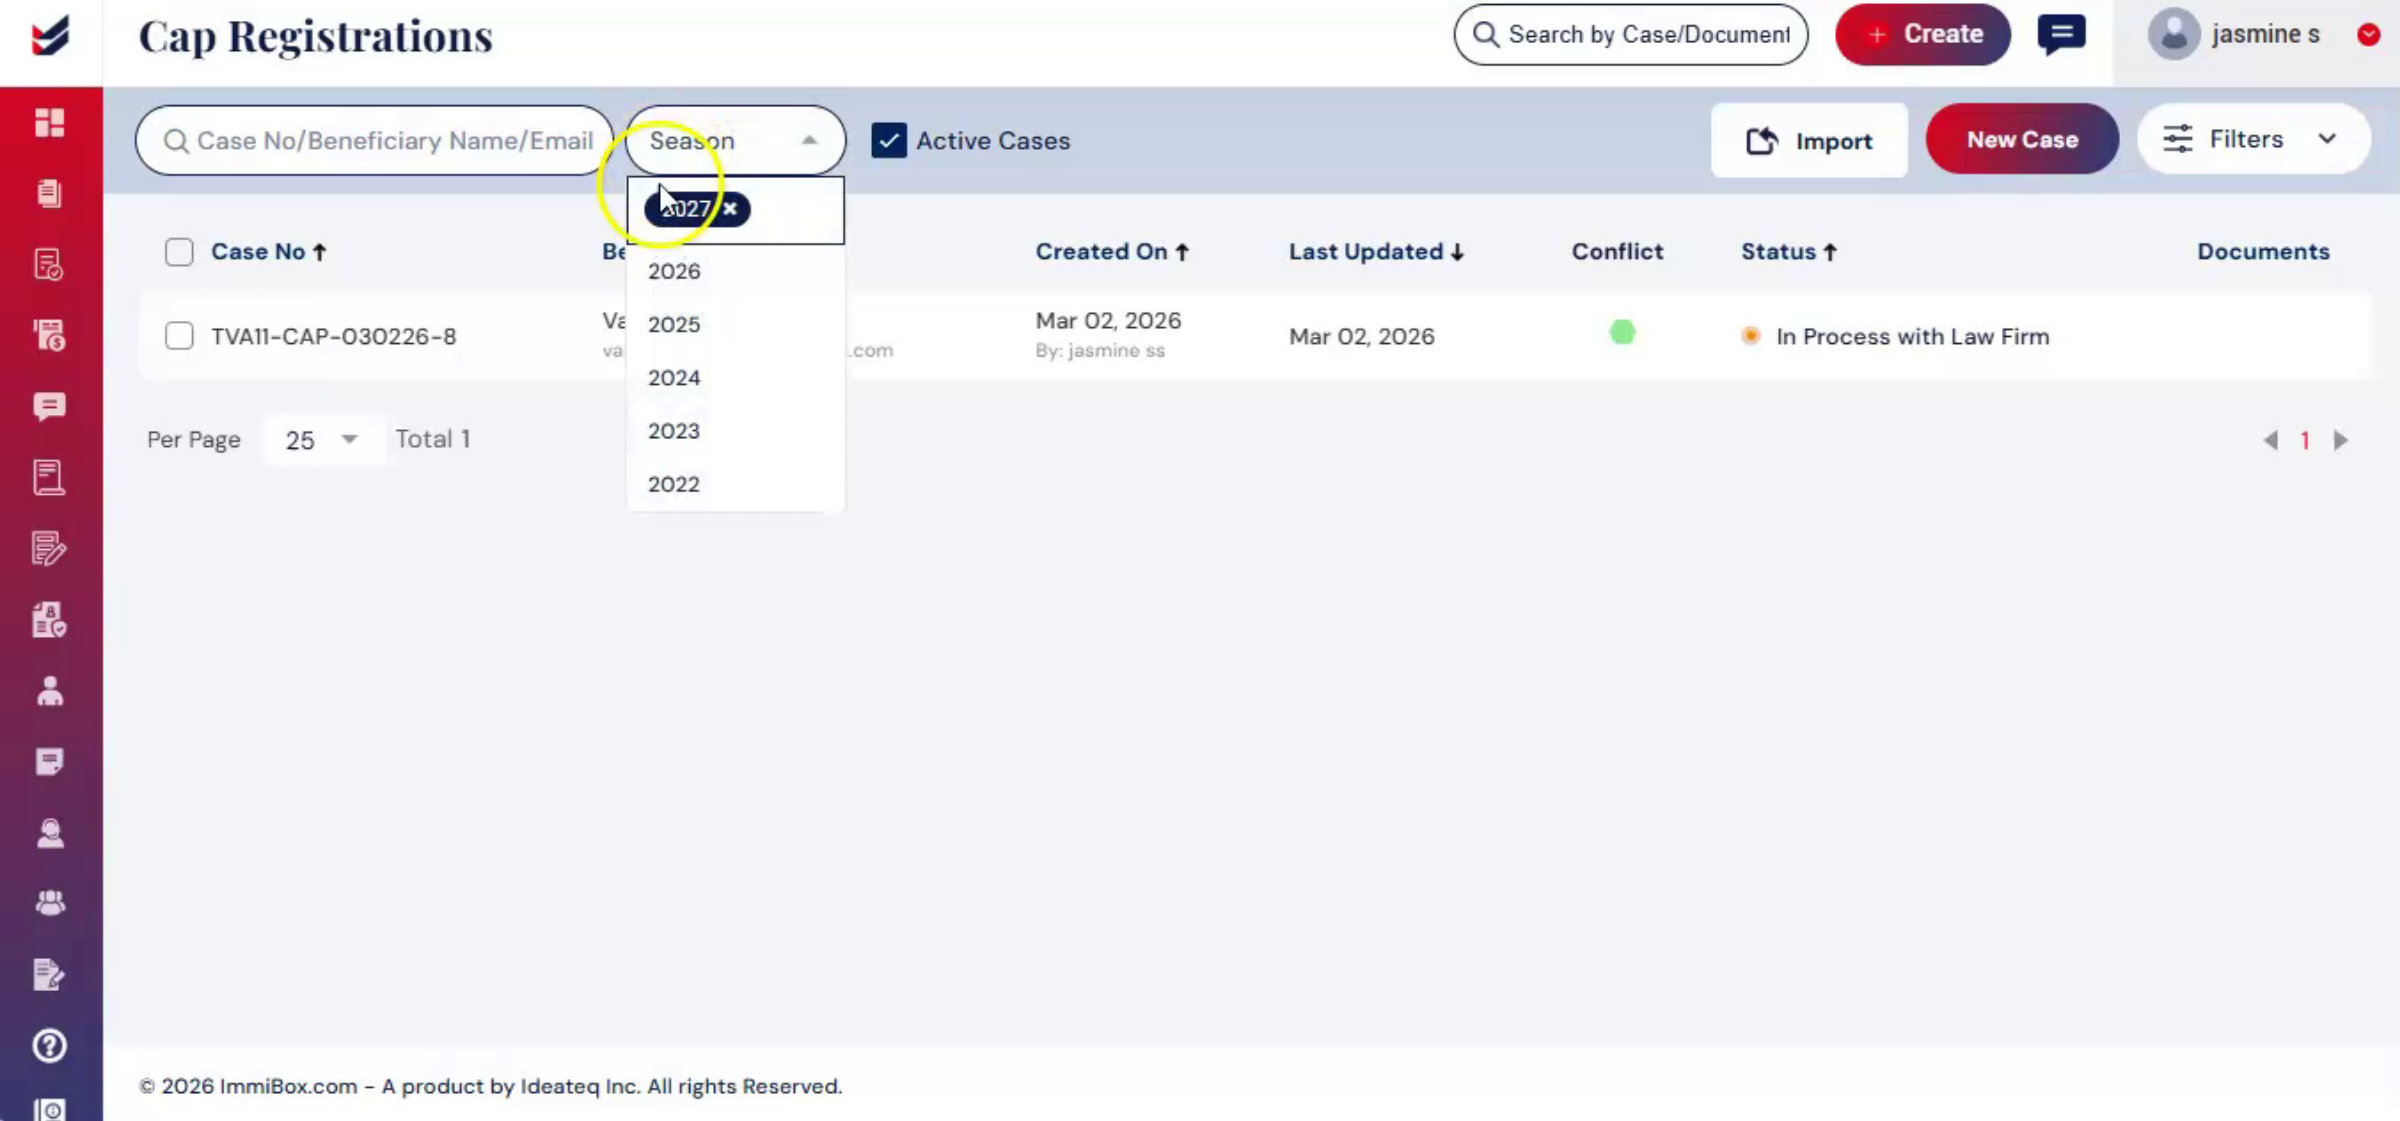
Task: Check the select-all header checkbox
Action: pyautogui.click(x=179, y=252)
